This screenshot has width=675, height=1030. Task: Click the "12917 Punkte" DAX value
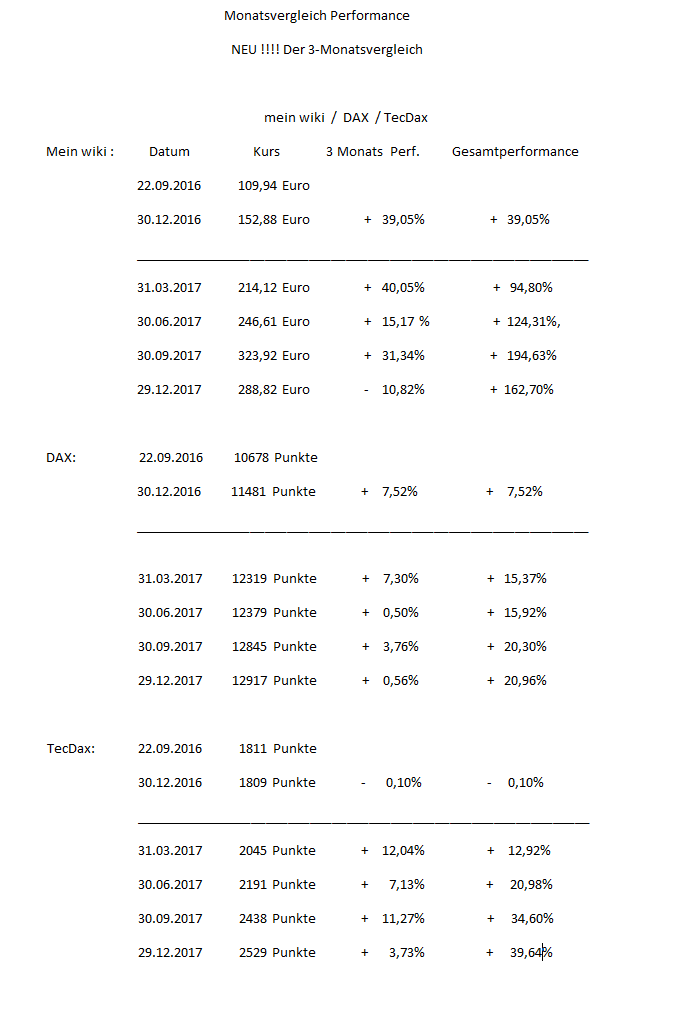pos(274,681)
